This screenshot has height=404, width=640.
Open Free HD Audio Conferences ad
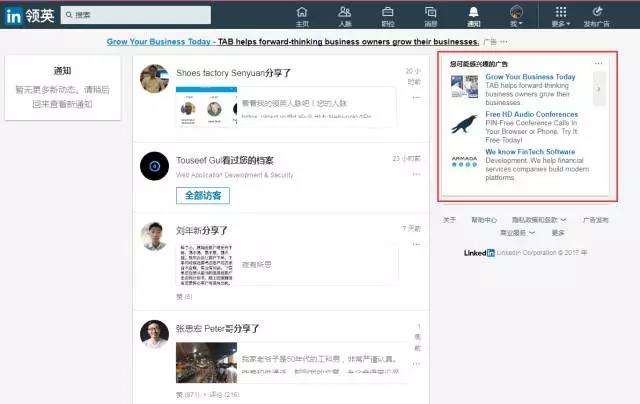click(x=531, y=114)
